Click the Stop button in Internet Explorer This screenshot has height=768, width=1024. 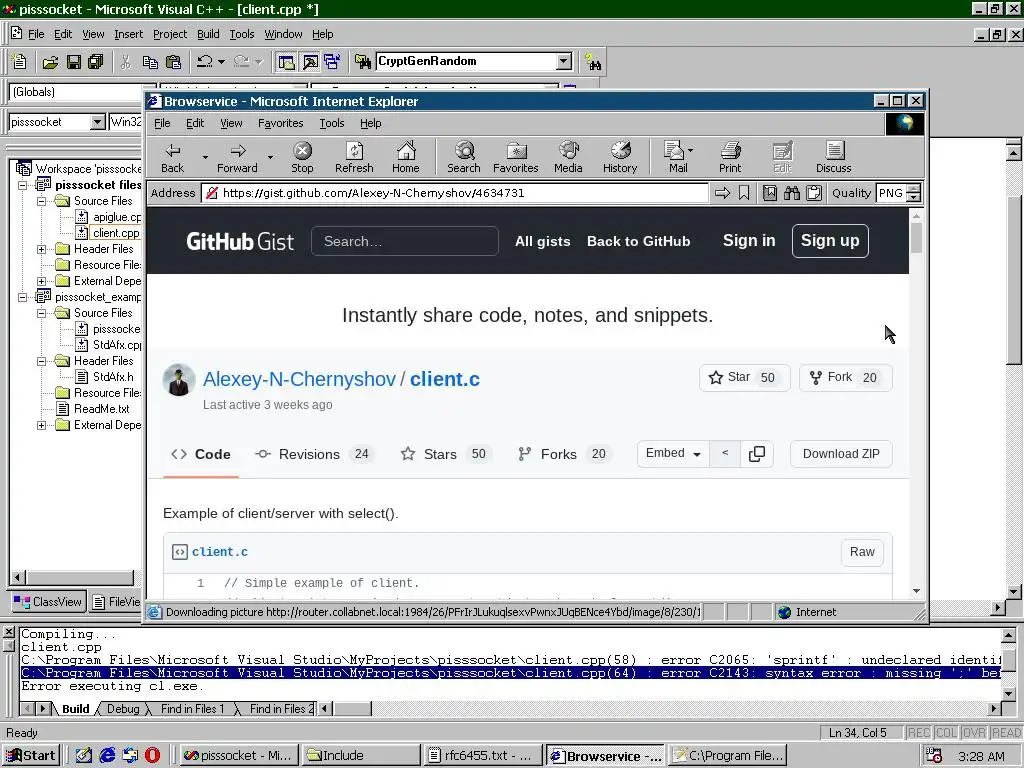[x=302, y=157]
